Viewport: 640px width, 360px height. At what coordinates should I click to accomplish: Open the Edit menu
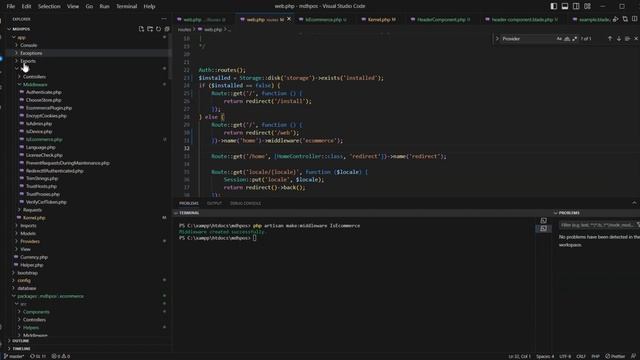[x=26, y=6]
